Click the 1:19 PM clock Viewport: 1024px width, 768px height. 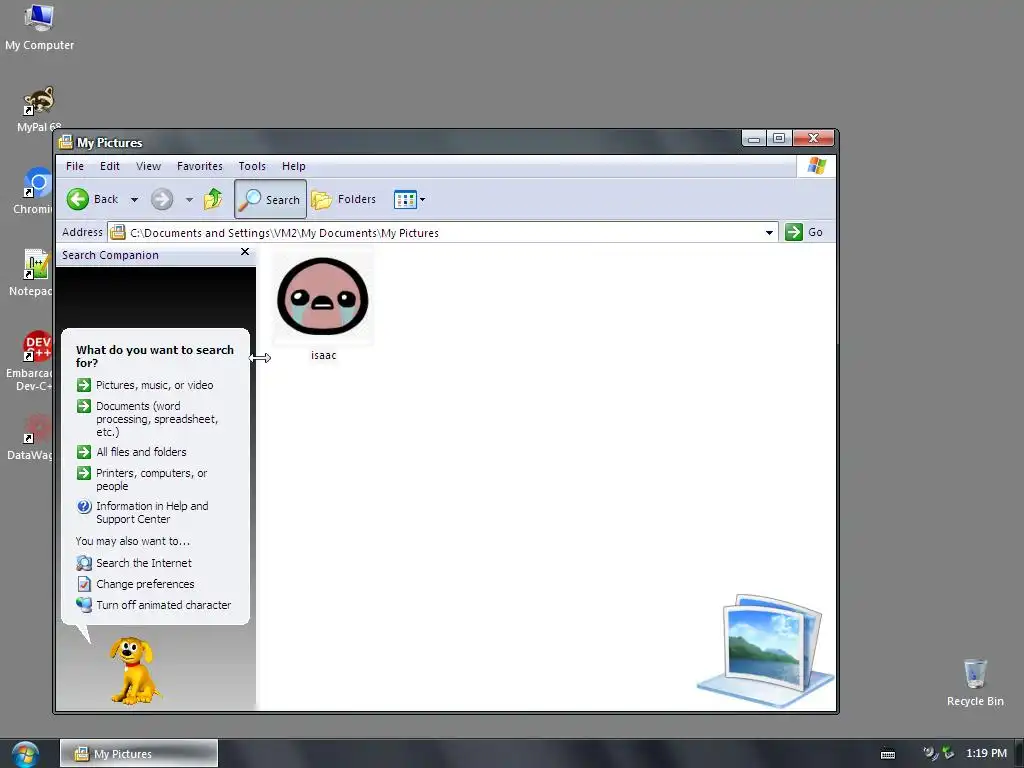pos(986,753)
